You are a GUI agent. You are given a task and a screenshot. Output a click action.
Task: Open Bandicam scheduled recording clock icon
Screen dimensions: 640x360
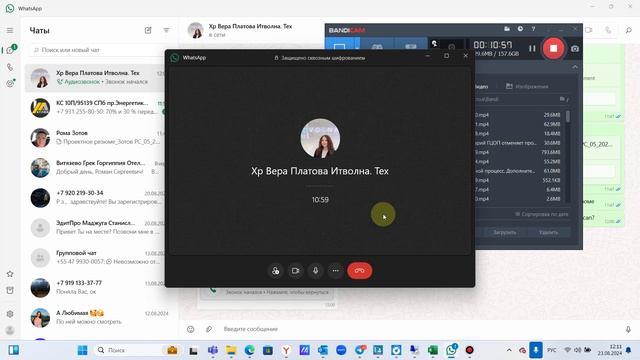520,29
